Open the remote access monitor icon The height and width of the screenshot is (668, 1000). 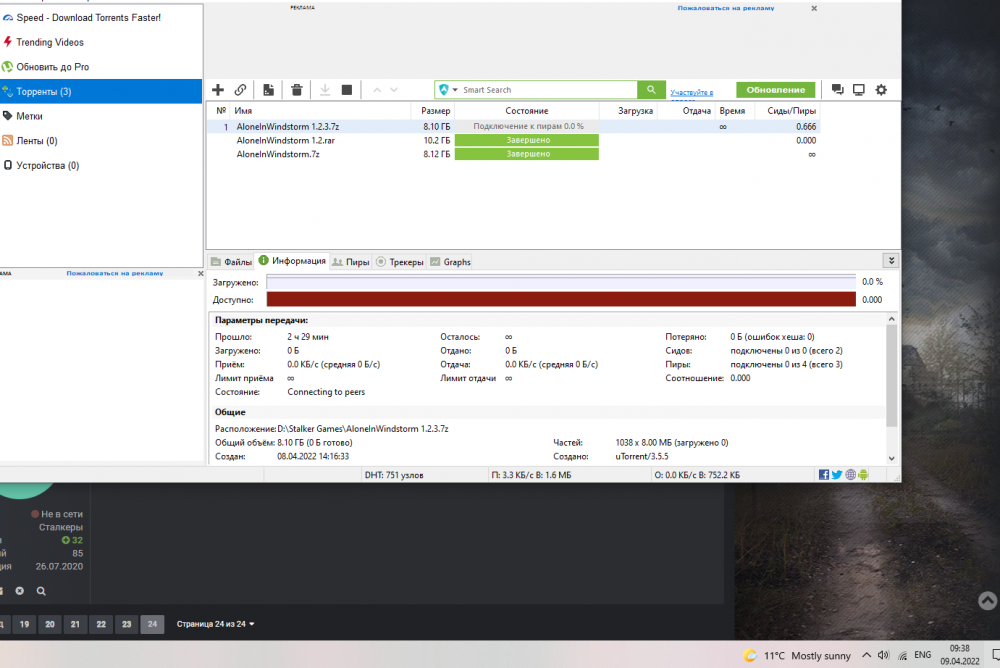click(x=858, y=90)
